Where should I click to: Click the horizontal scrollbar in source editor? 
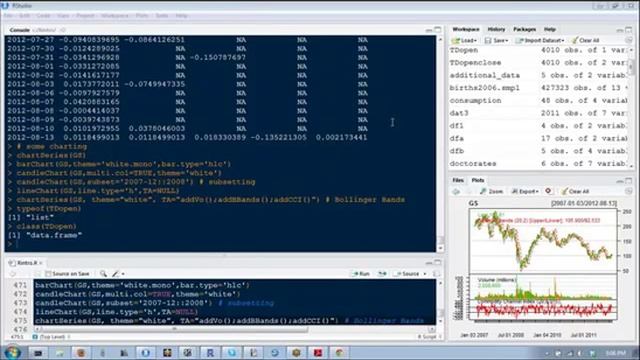(x=173, y=329)
